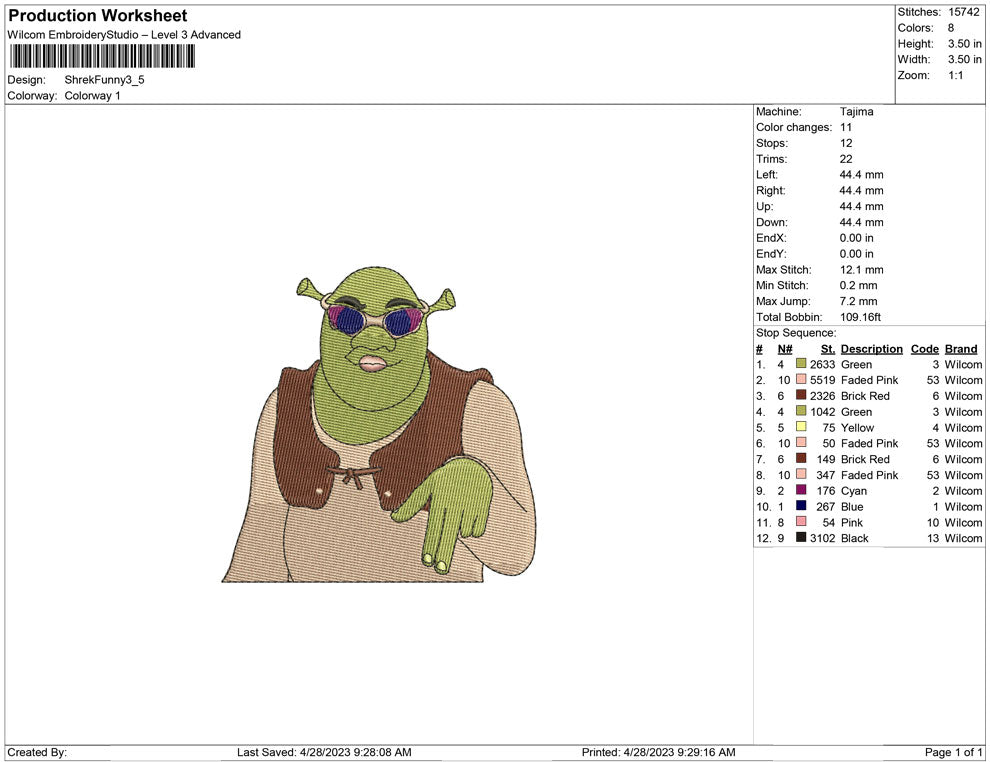Click the Cyan description in stop 9
The width and height of the screenshot is (990, 762).
[854, 491]
